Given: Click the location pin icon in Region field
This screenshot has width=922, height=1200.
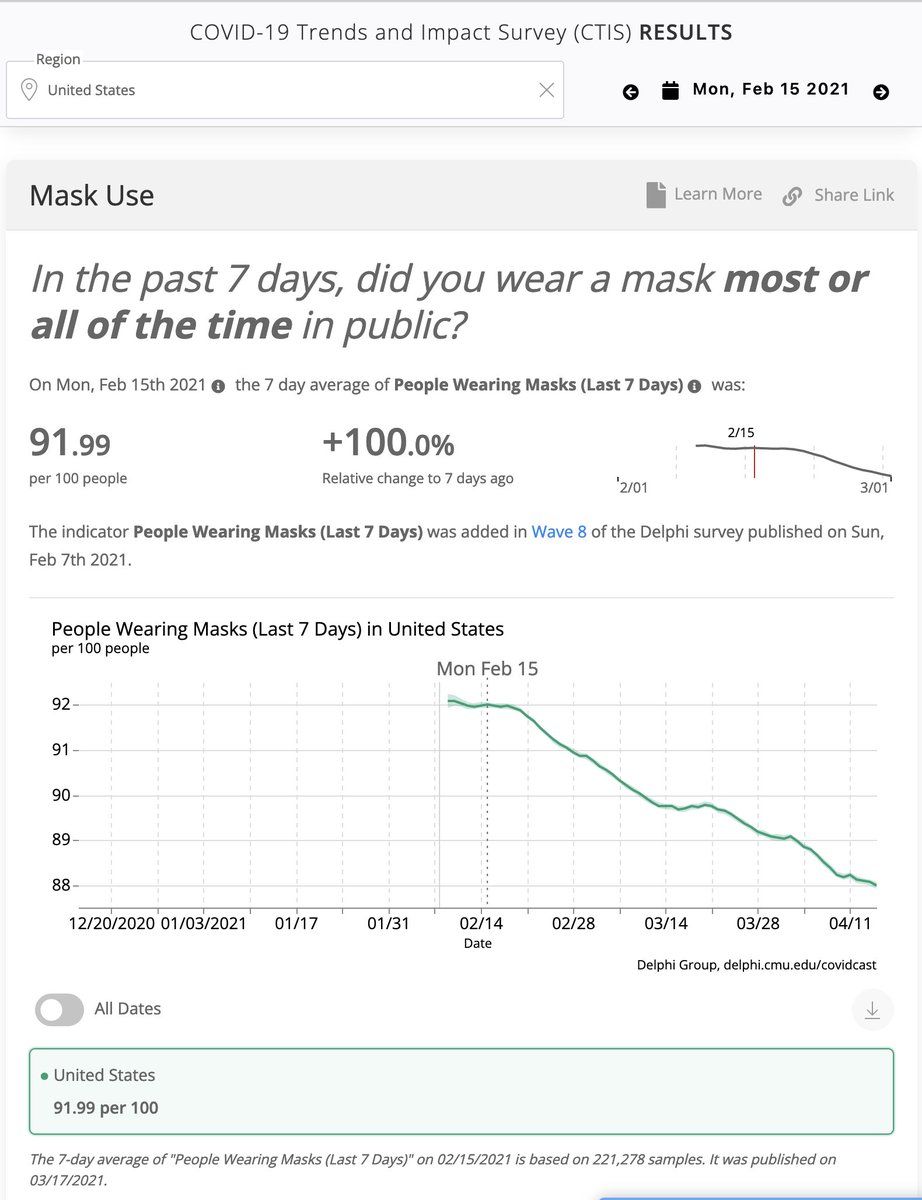Looking at the screenshot, I should pyautogui.click(x=28, y=90).
